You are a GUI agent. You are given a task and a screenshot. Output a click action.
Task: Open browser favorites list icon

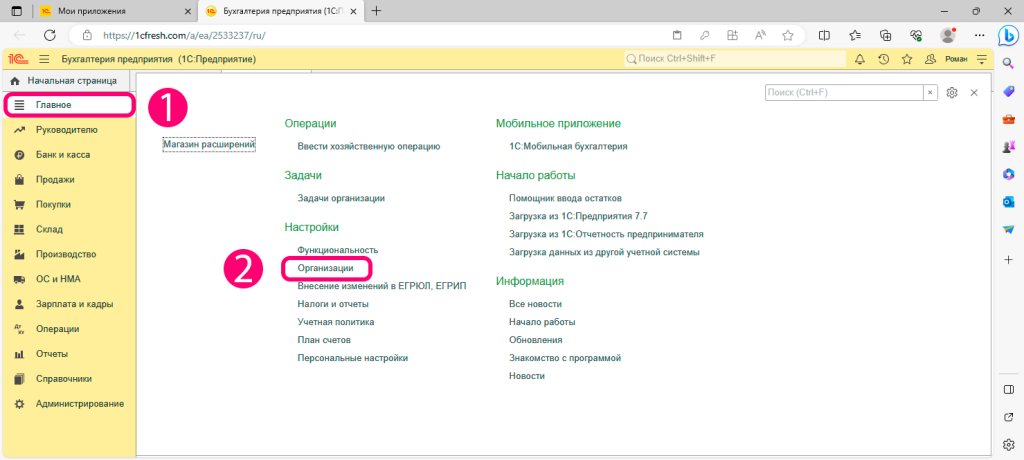tap(855, 35)
